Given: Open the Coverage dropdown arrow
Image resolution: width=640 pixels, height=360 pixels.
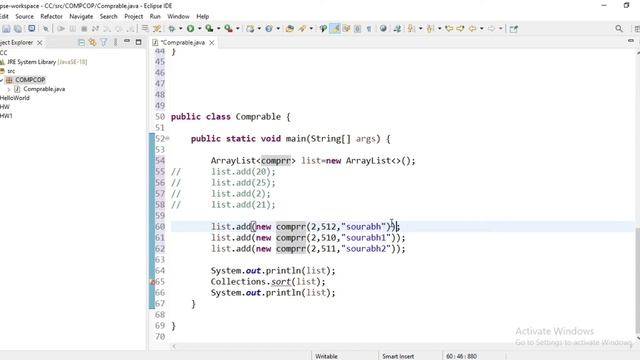Looking at the screenshot, I should point(218,29).
